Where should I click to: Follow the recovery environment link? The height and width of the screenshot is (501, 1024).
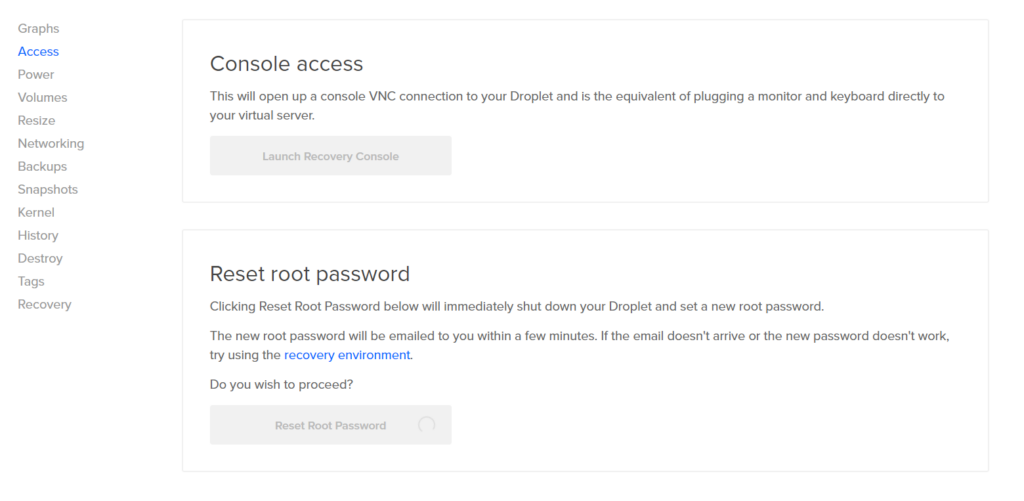tap(347, 355)
